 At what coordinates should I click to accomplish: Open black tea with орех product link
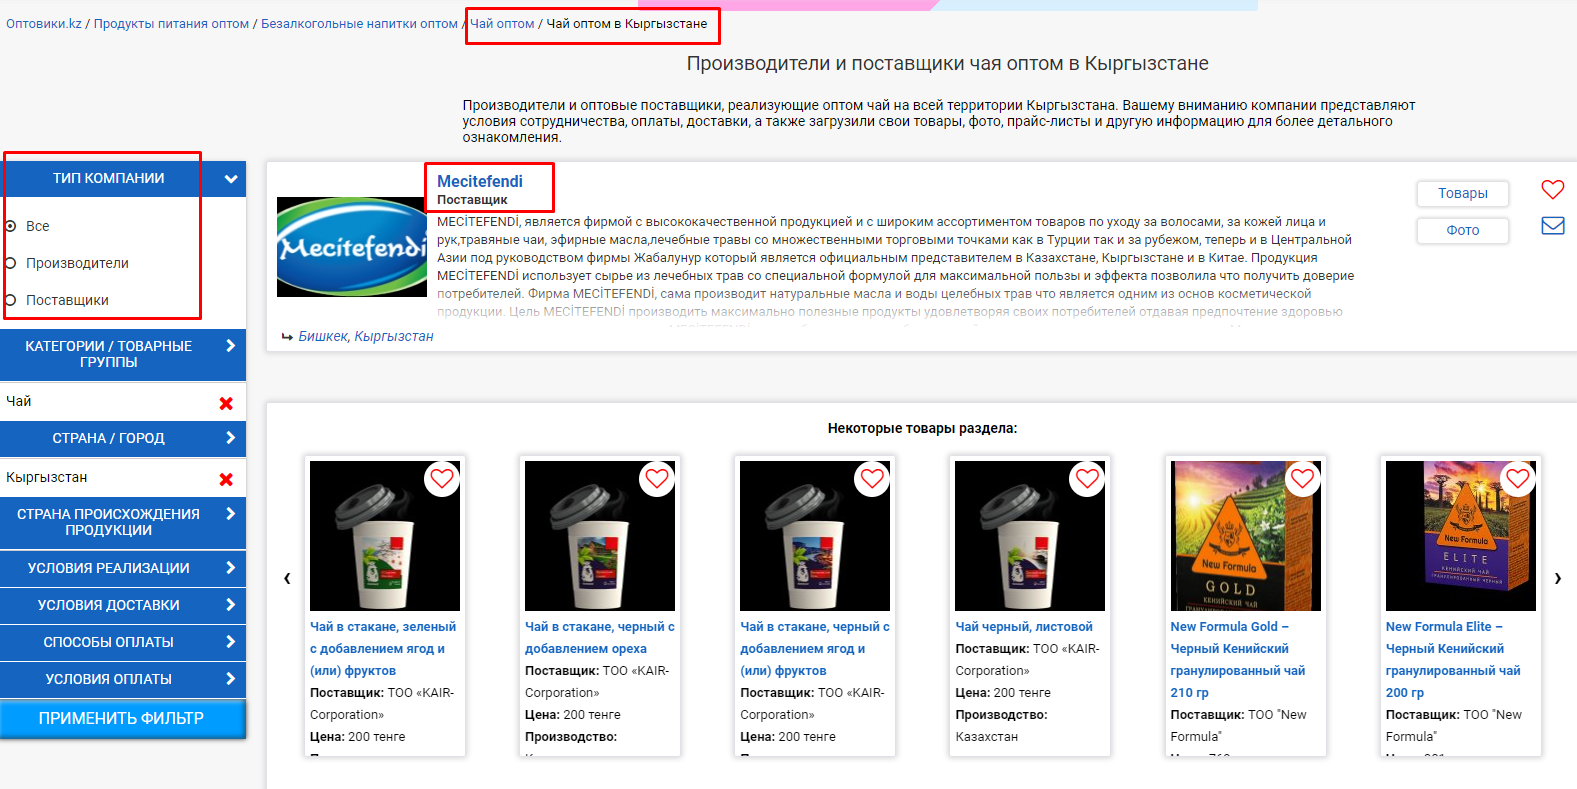coord(600,638)
